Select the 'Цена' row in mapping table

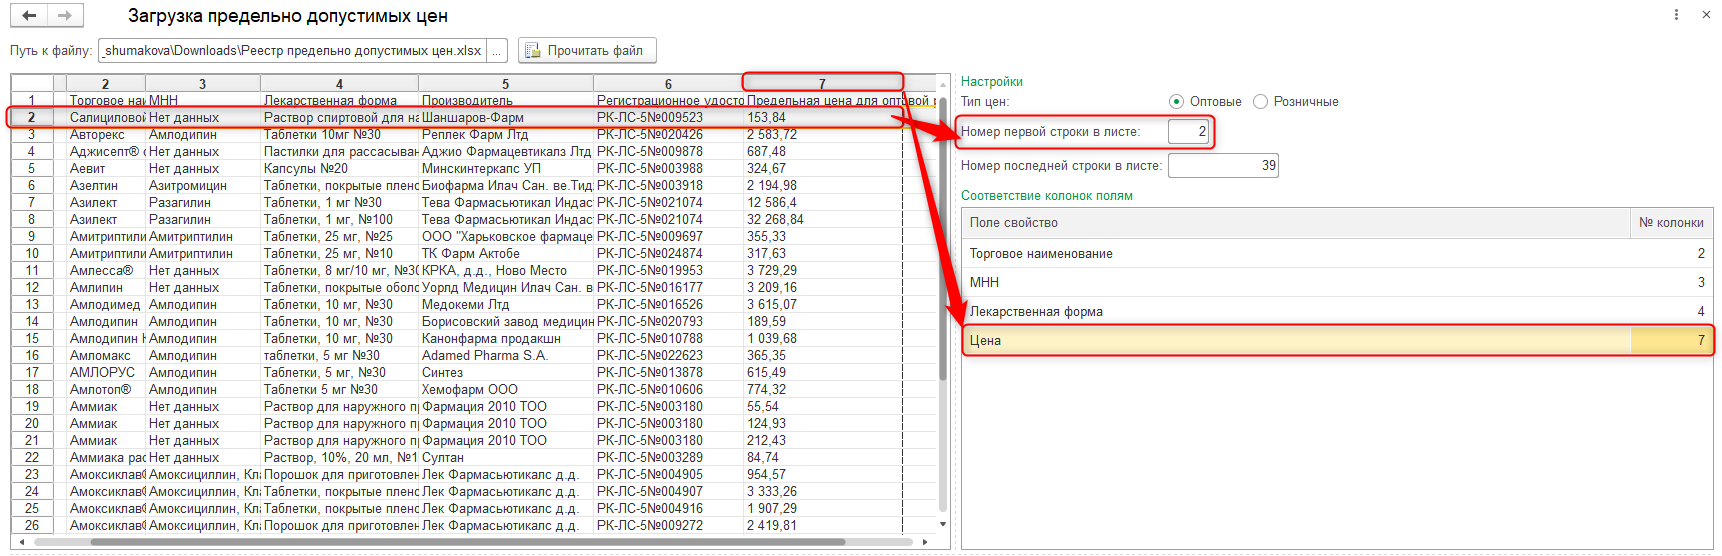pyautogui.click(x=1296, y=341)
